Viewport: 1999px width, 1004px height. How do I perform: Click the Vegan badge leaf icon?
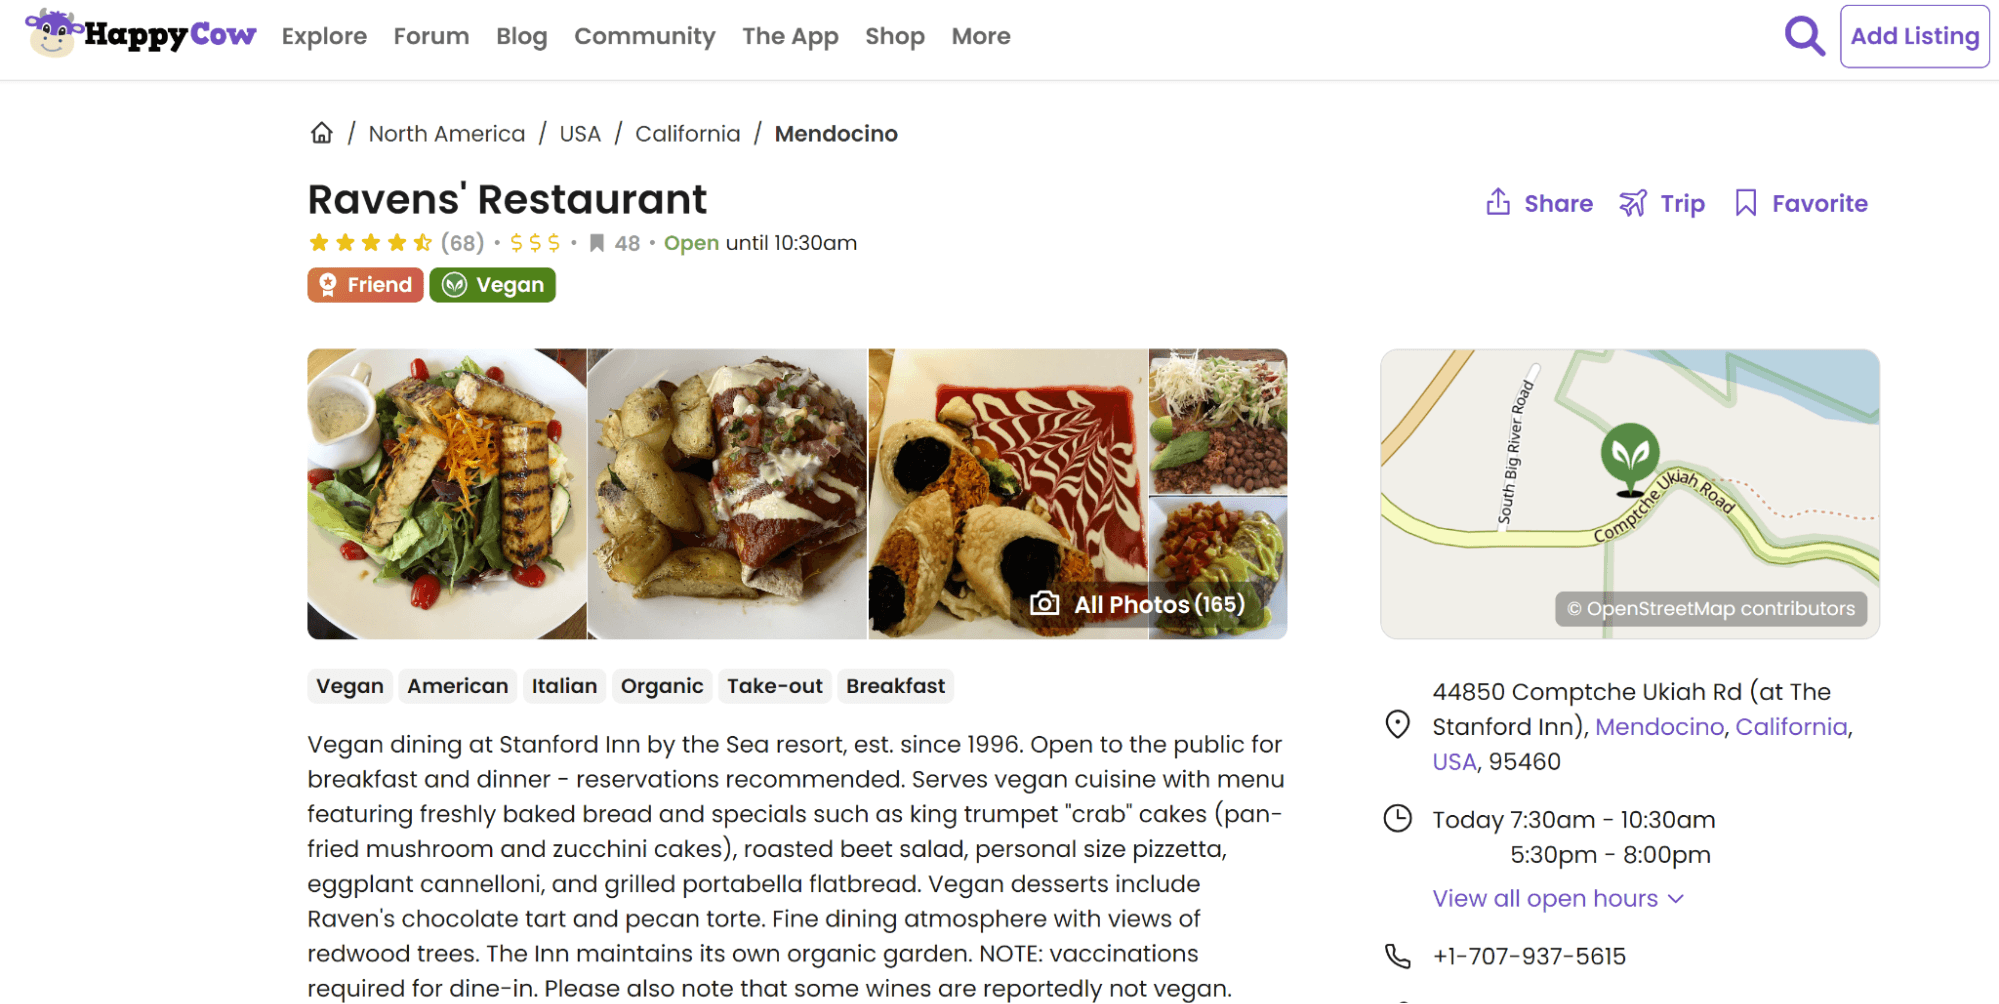(x=455, y=285)
